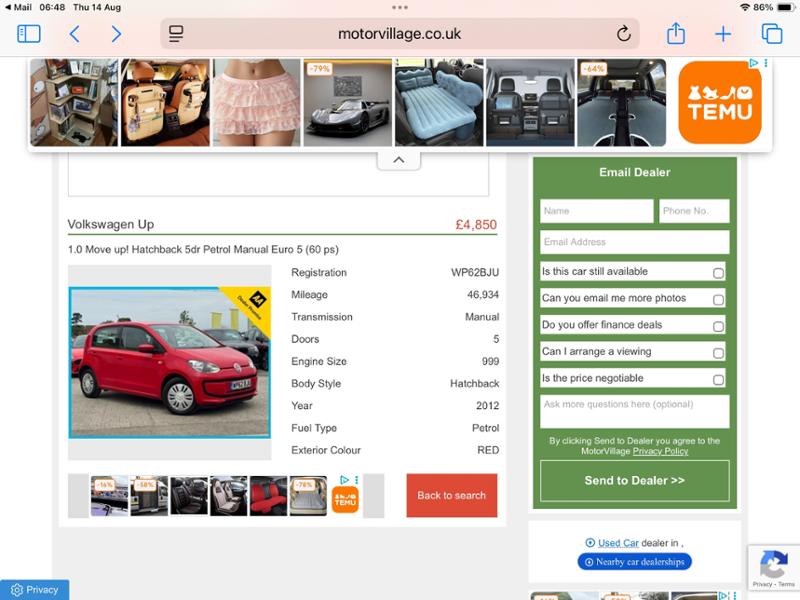Click the small Temu logo below listing
800x600 pixels.
coord(345,499)
